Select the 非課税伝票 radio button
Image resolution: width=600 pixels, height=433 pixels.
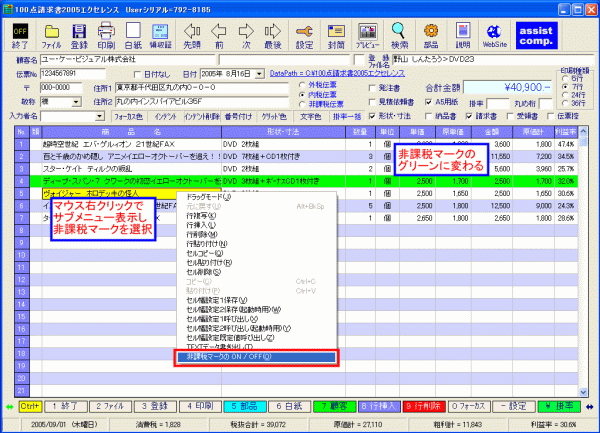pos(302,104)
